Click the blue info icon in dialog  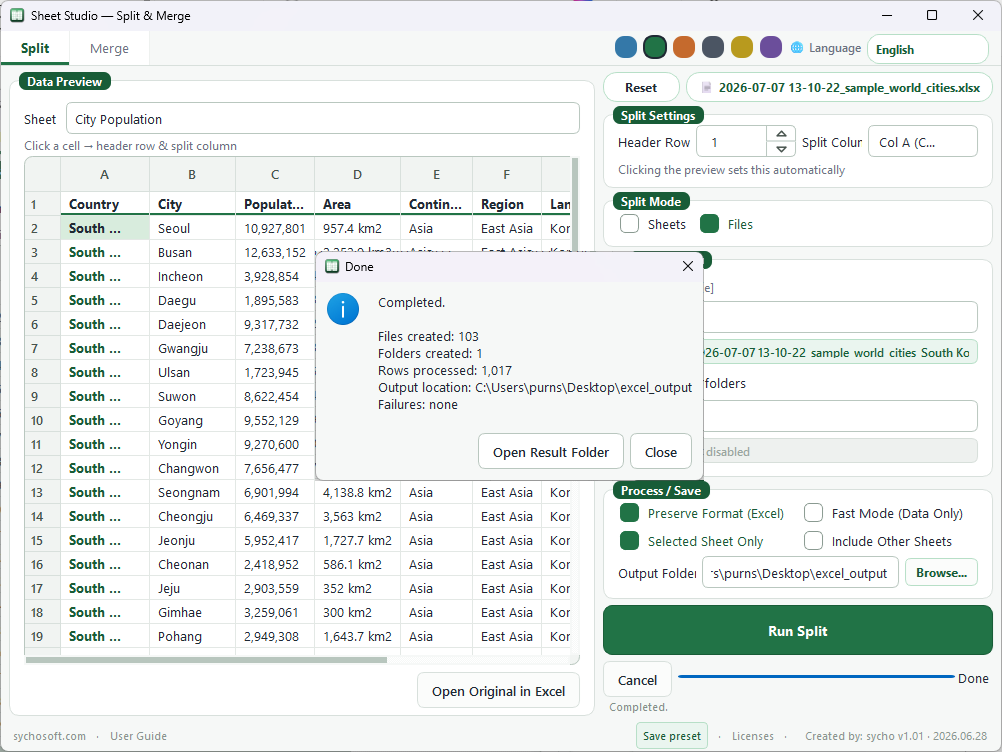[343, 309]
